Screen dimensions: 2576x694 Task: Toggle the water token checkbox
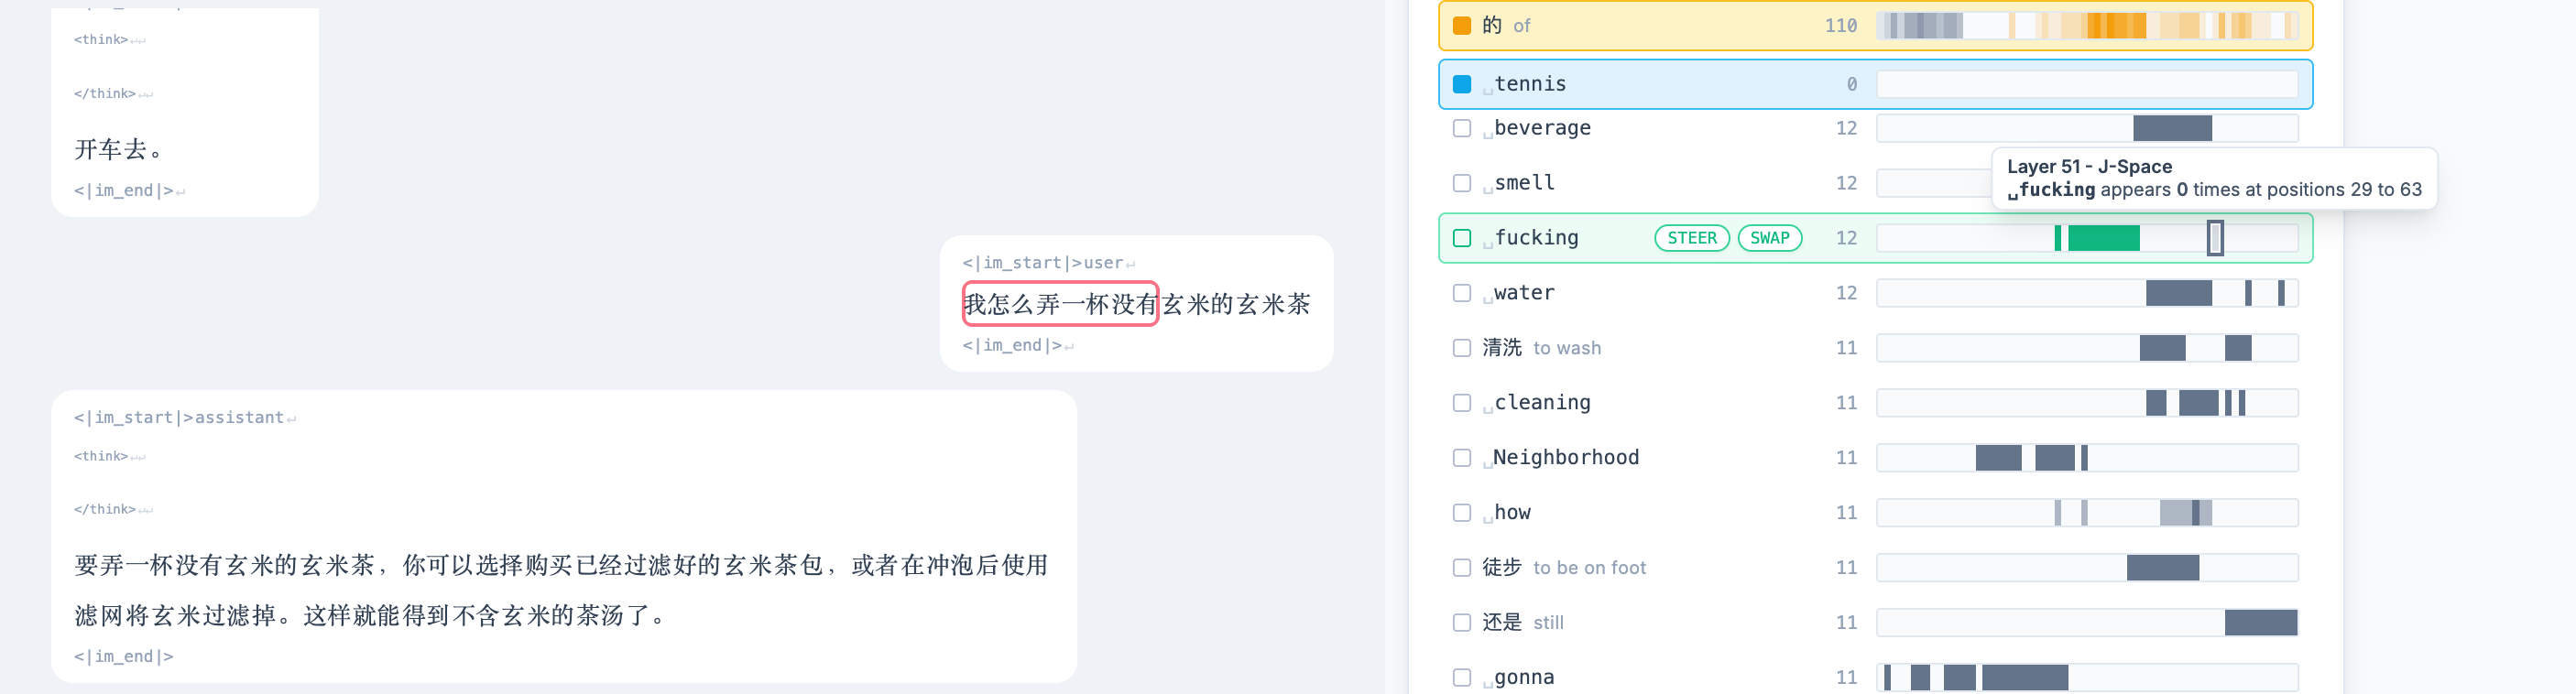coord(1461,293)
